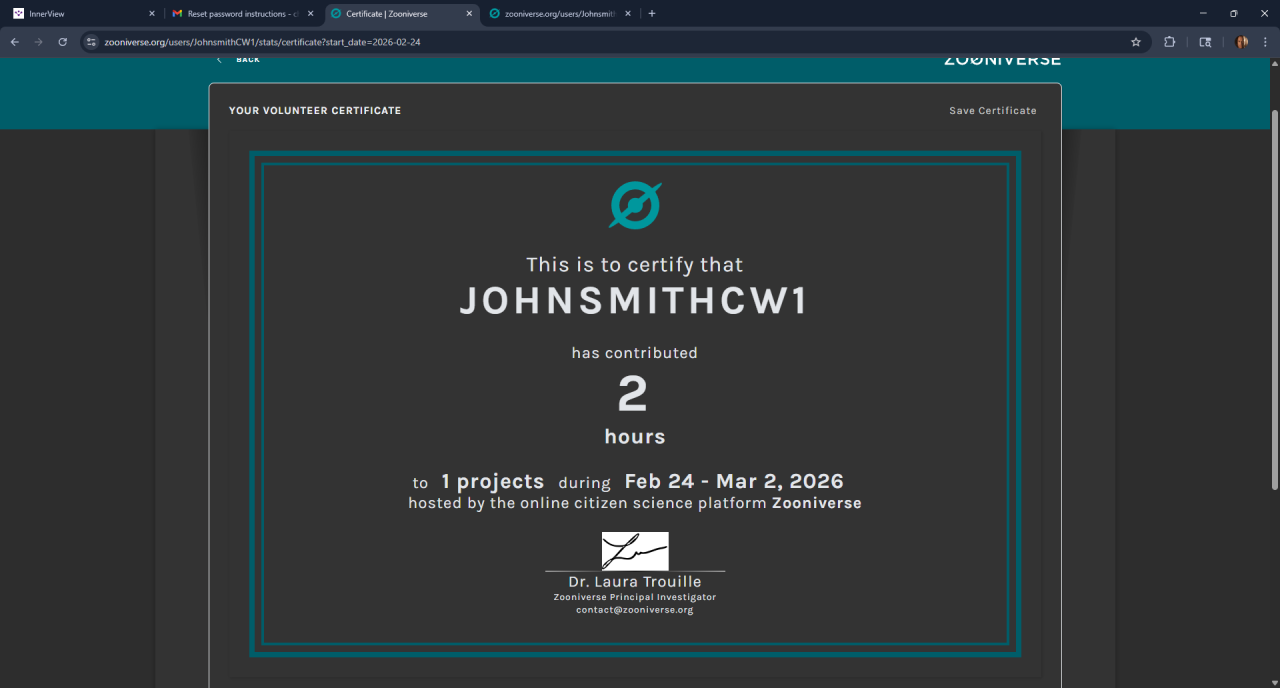Click the 'has contributed' text
Screen dimensions: 1280x688
point(635,353)
